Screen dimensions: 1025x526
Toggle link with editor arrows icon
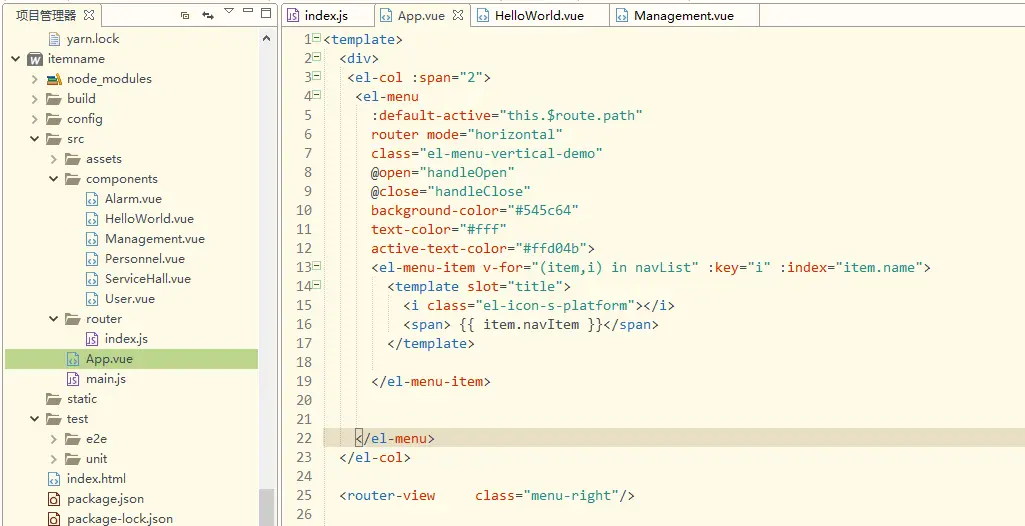[207, 15]
